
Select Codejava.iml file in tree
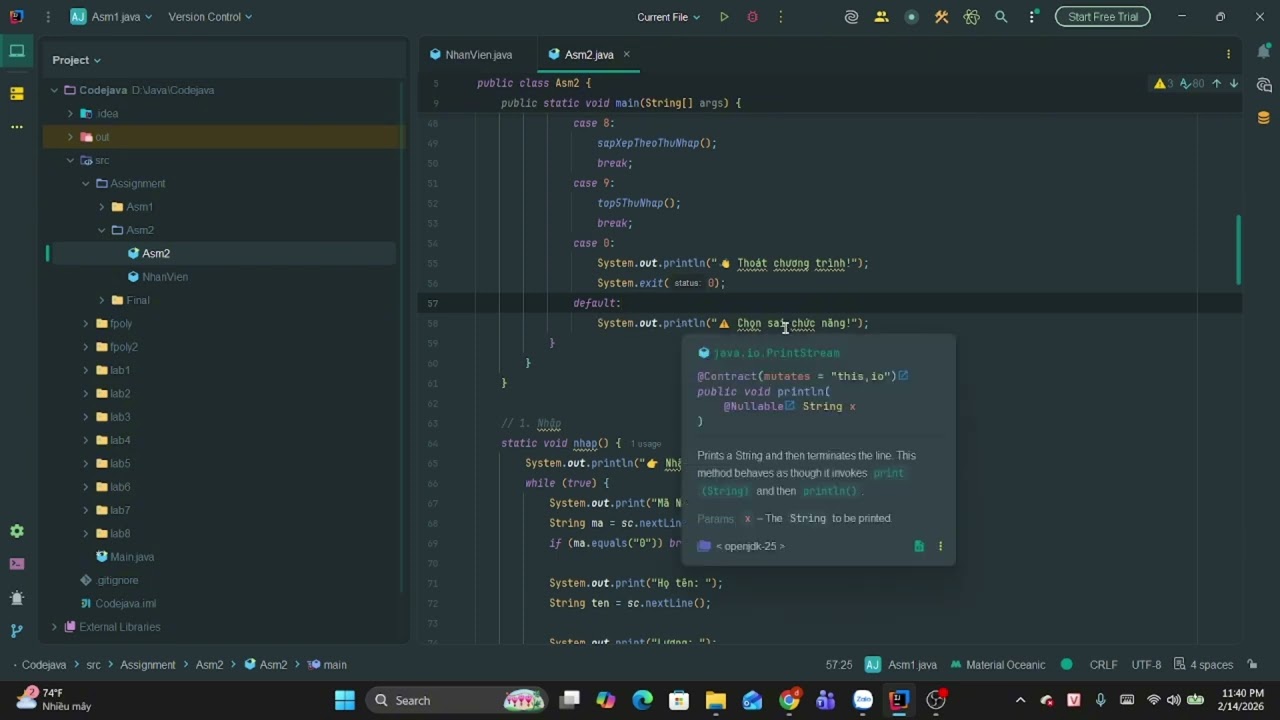coord(118,604)
